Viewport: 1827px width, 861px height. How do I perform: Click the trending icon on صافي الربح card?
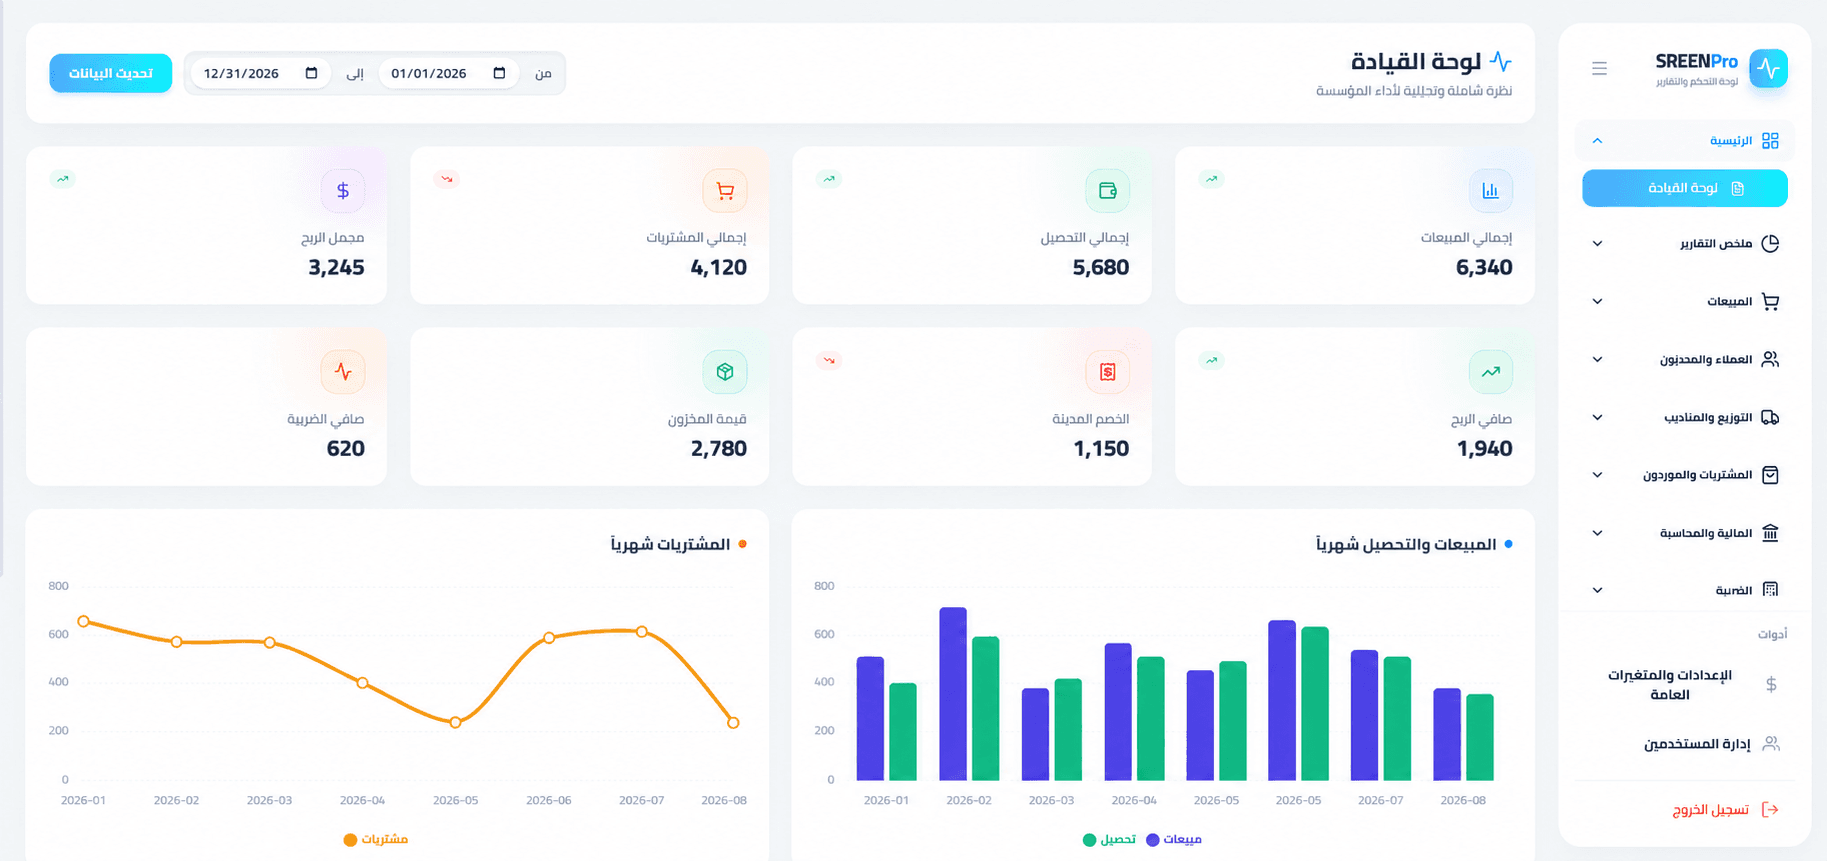1490,372
